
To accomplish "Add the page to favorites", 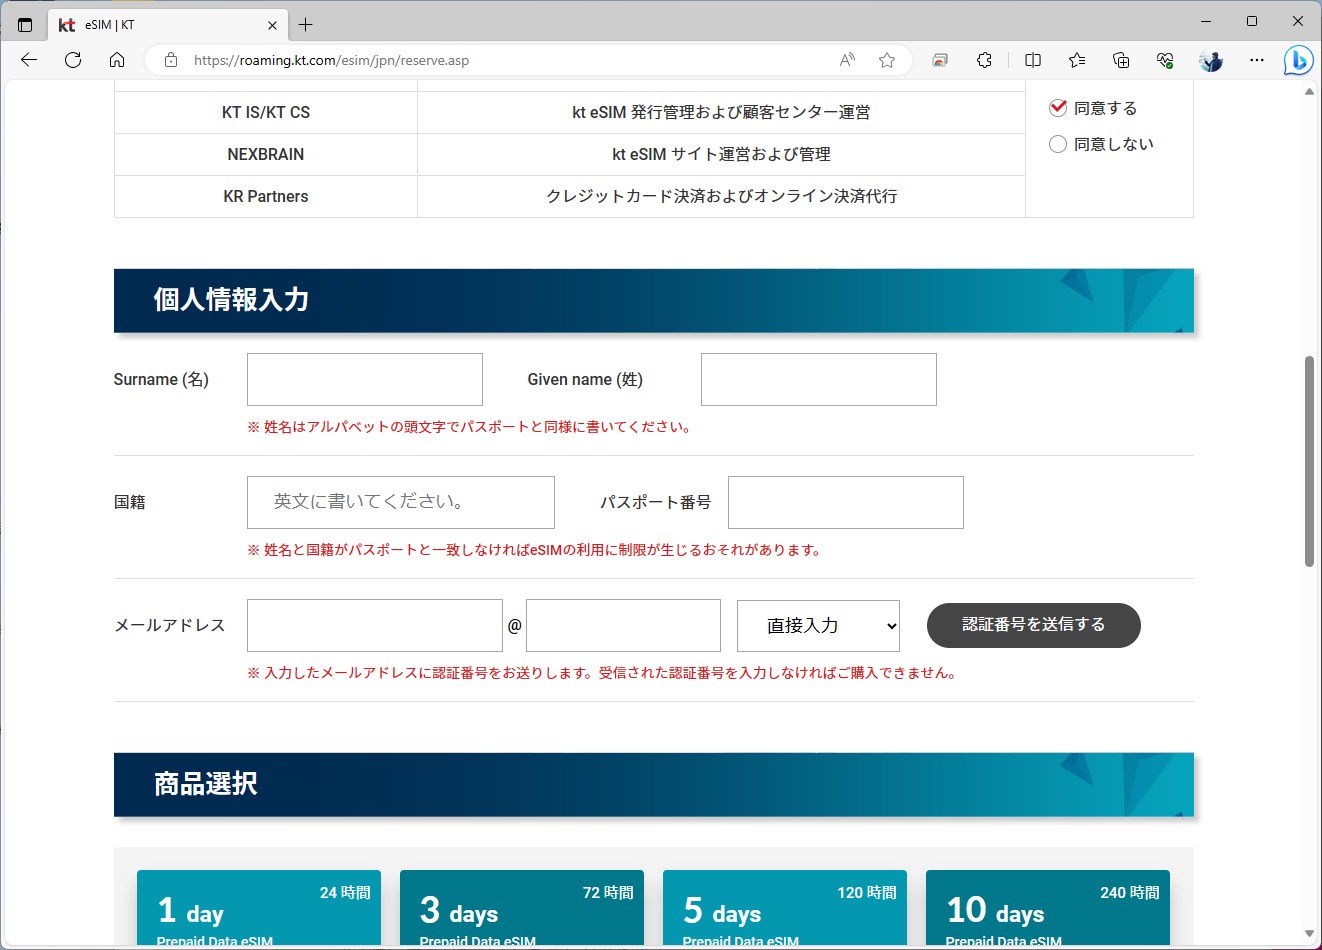I will tap(886, 60).
